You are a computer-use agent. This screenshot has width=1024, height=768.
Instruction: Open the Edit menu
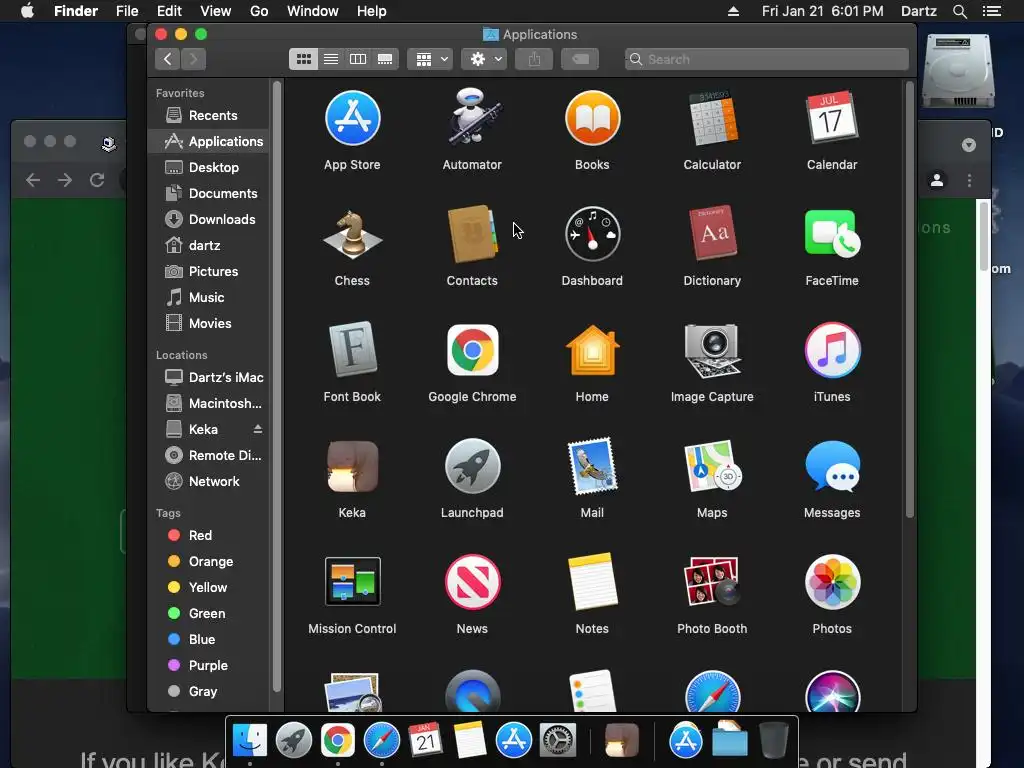[169, 11]
